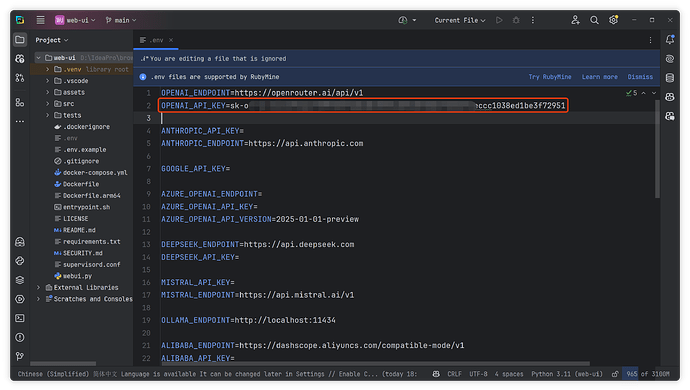The image size is (690, 390).
Task: Open IDE settings gear icon
Action: coord(613,20)
